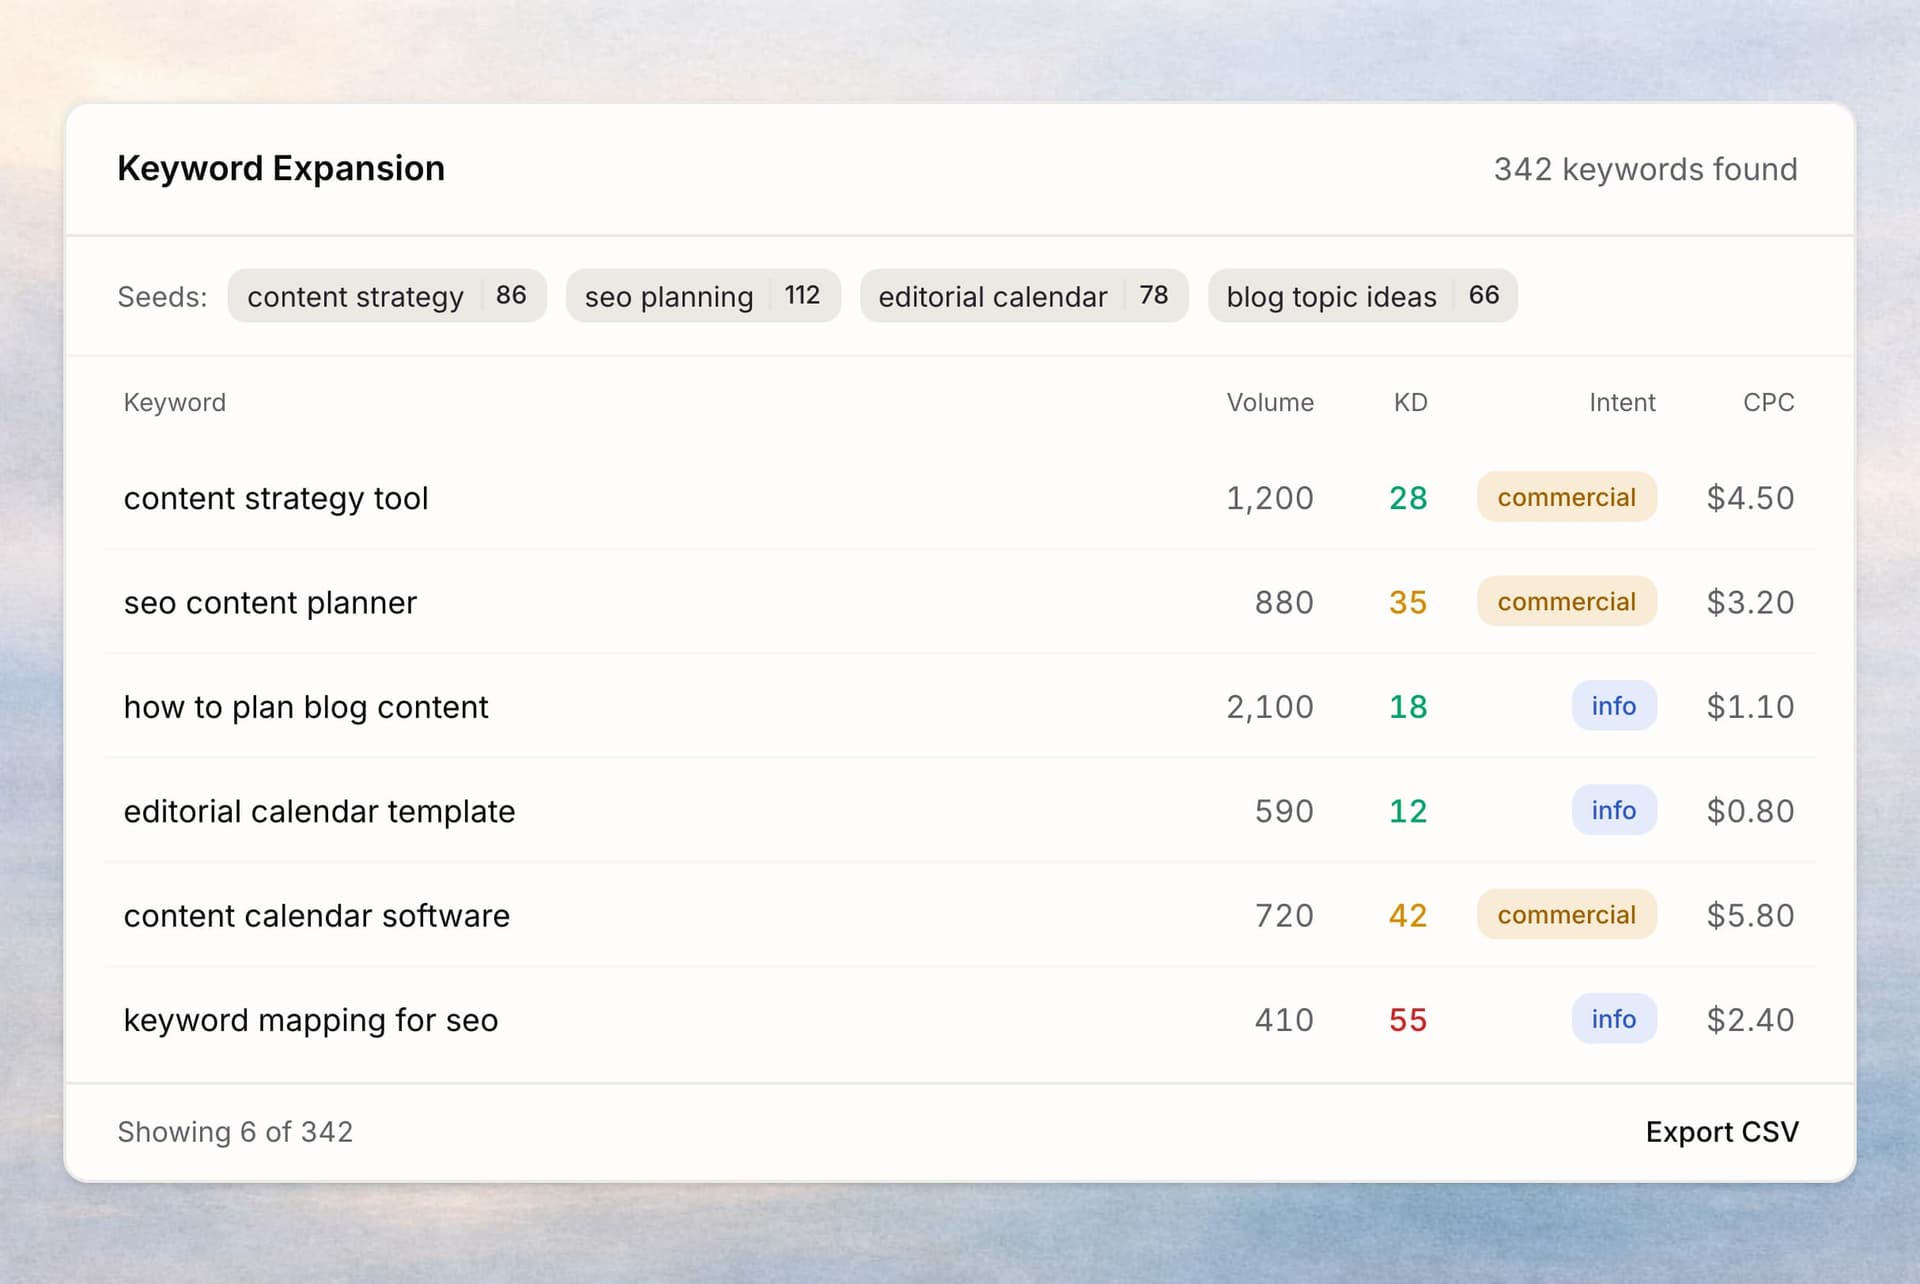The height and width of the screenshot is (1284, 1920).
Task: Click "Showing 6 of 342" pagination text
Action: (x=235, y=1131)
